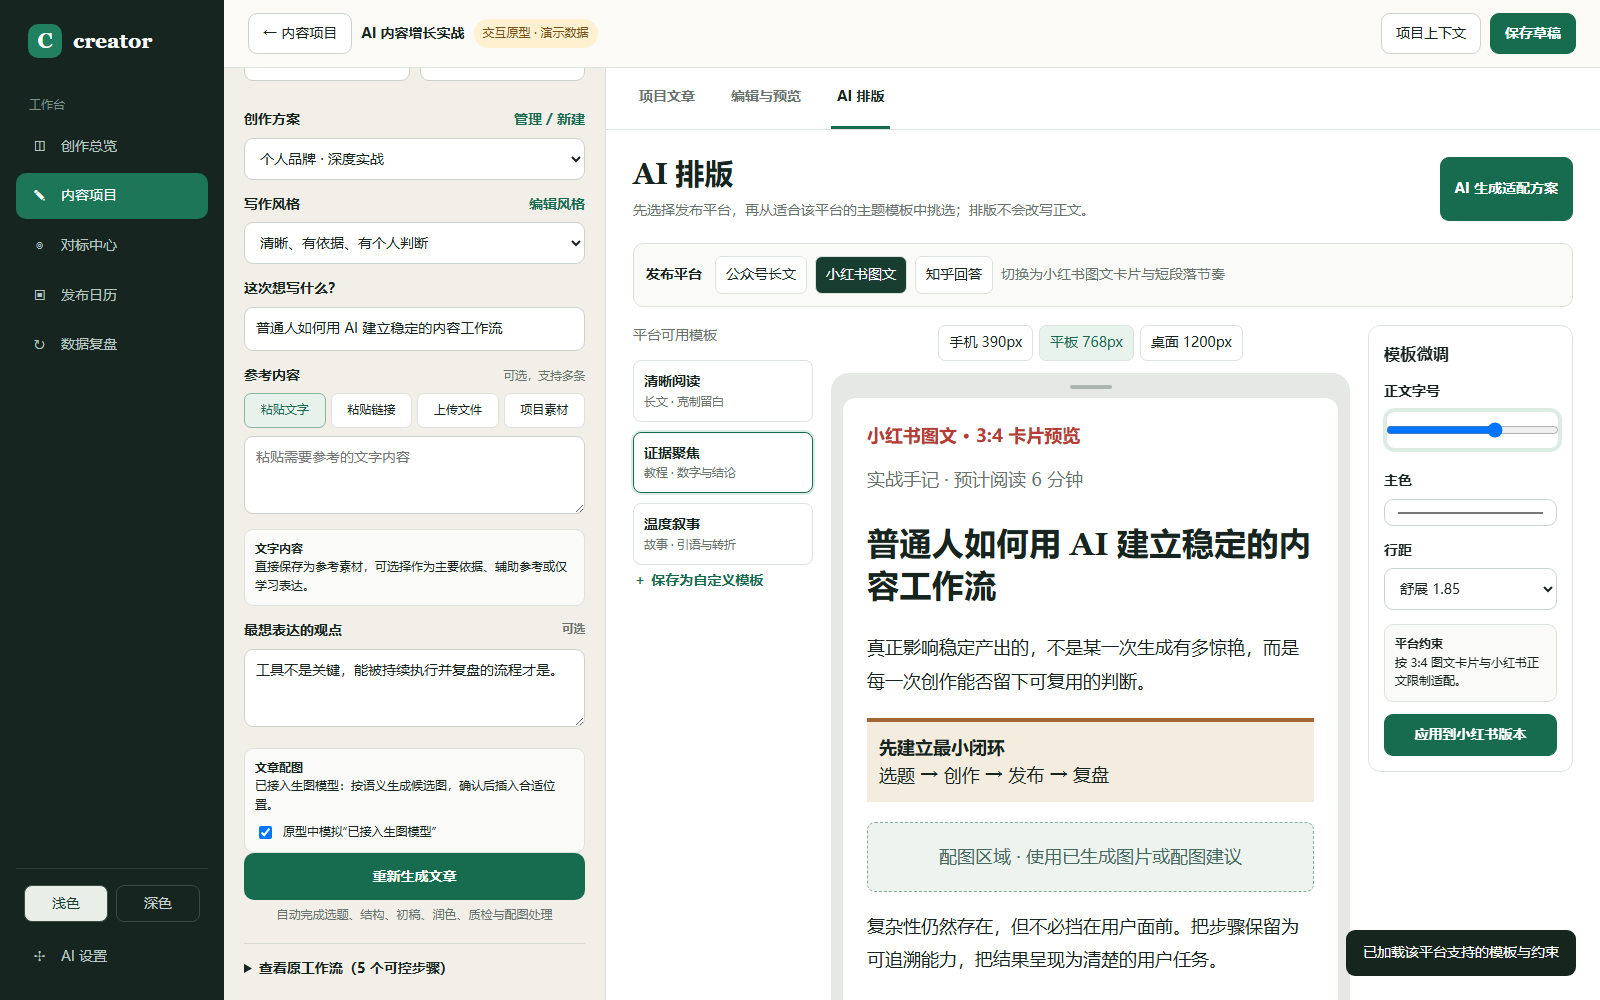
Task: Select 清晰阅读 template card
Action: pyautogui.click(x=722, y=391)
